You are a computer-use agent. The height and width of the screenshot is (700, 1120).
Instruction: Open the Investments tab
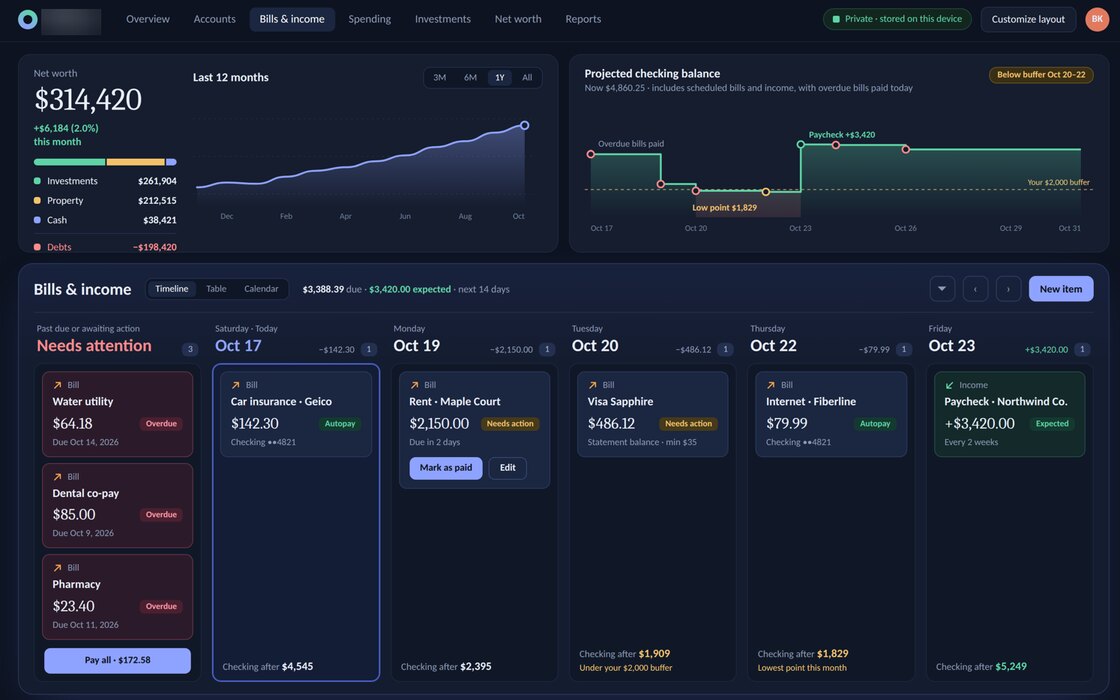[x=443, y=19]
